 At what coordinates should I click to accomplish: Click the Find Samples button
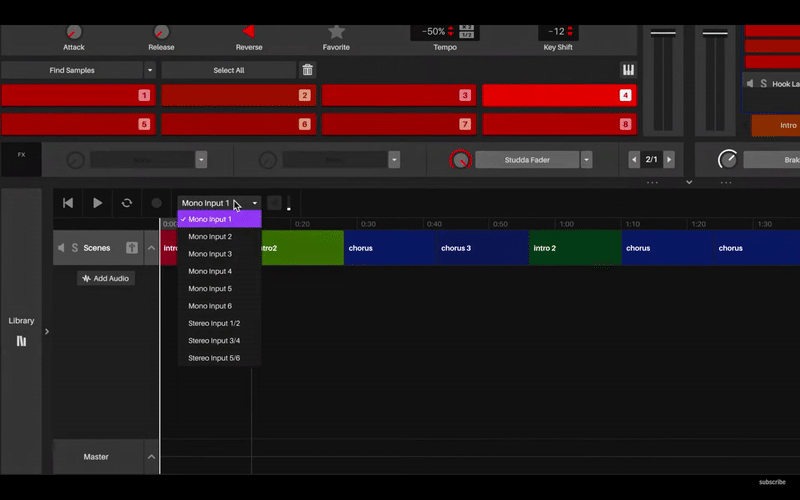coord(72,70)
